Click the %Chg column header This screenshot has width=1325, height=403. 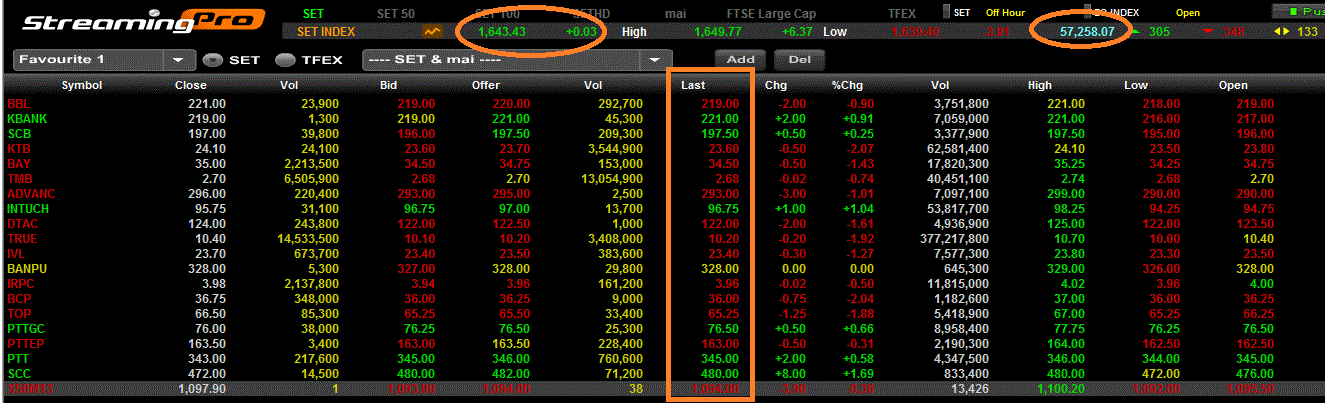pos(847,85)
